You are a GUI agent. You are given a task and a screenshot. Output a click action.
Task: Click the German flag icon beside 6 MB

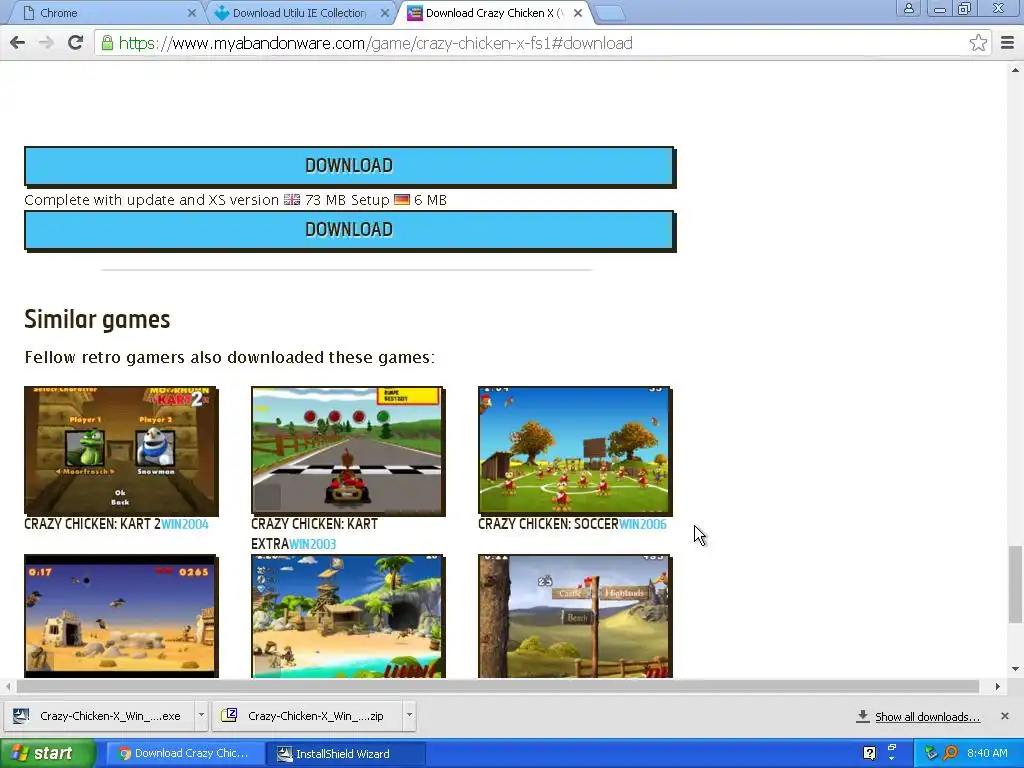402,200
